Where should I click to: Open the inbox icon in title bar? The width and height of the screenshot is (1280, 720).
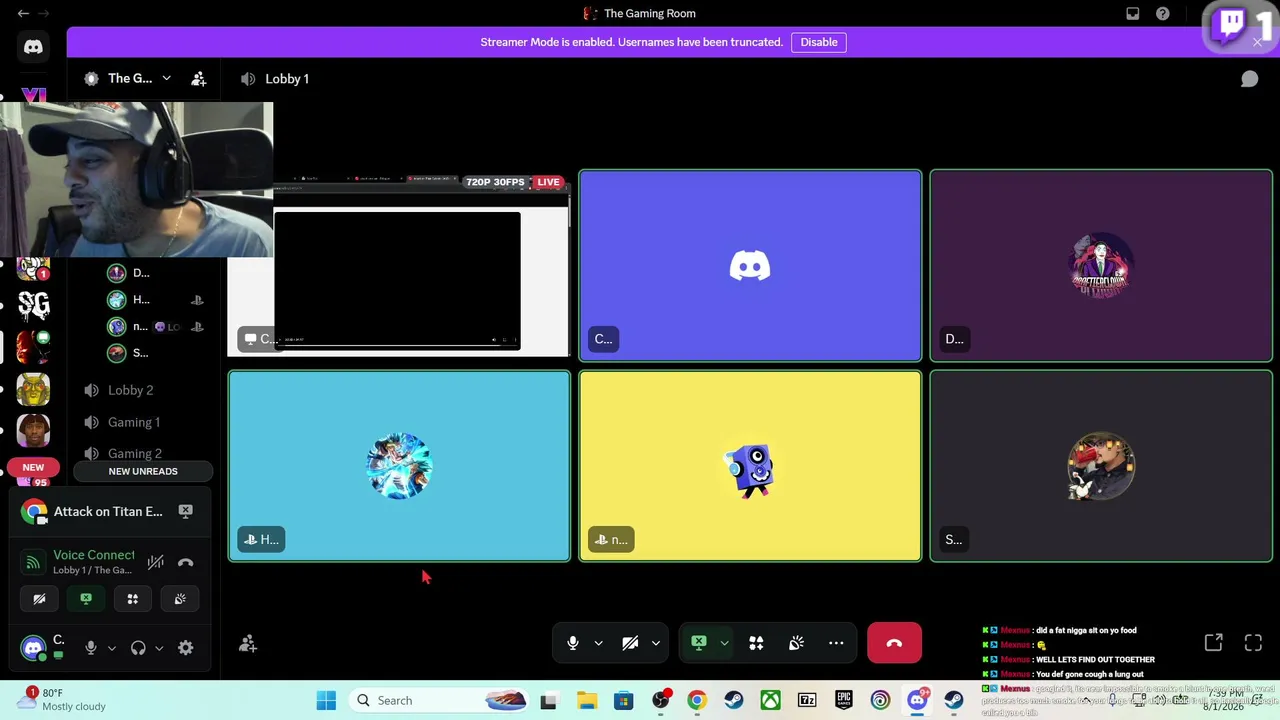coord(1133,13)
